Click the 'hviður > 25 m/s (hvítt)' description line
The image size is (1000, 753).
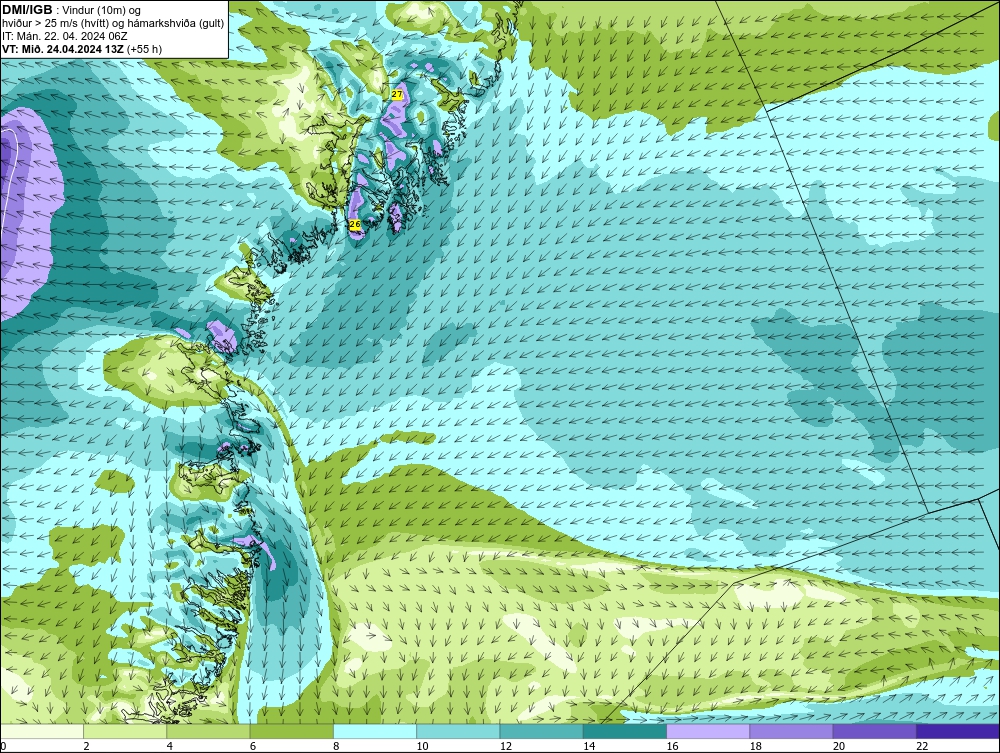point(113,24)
